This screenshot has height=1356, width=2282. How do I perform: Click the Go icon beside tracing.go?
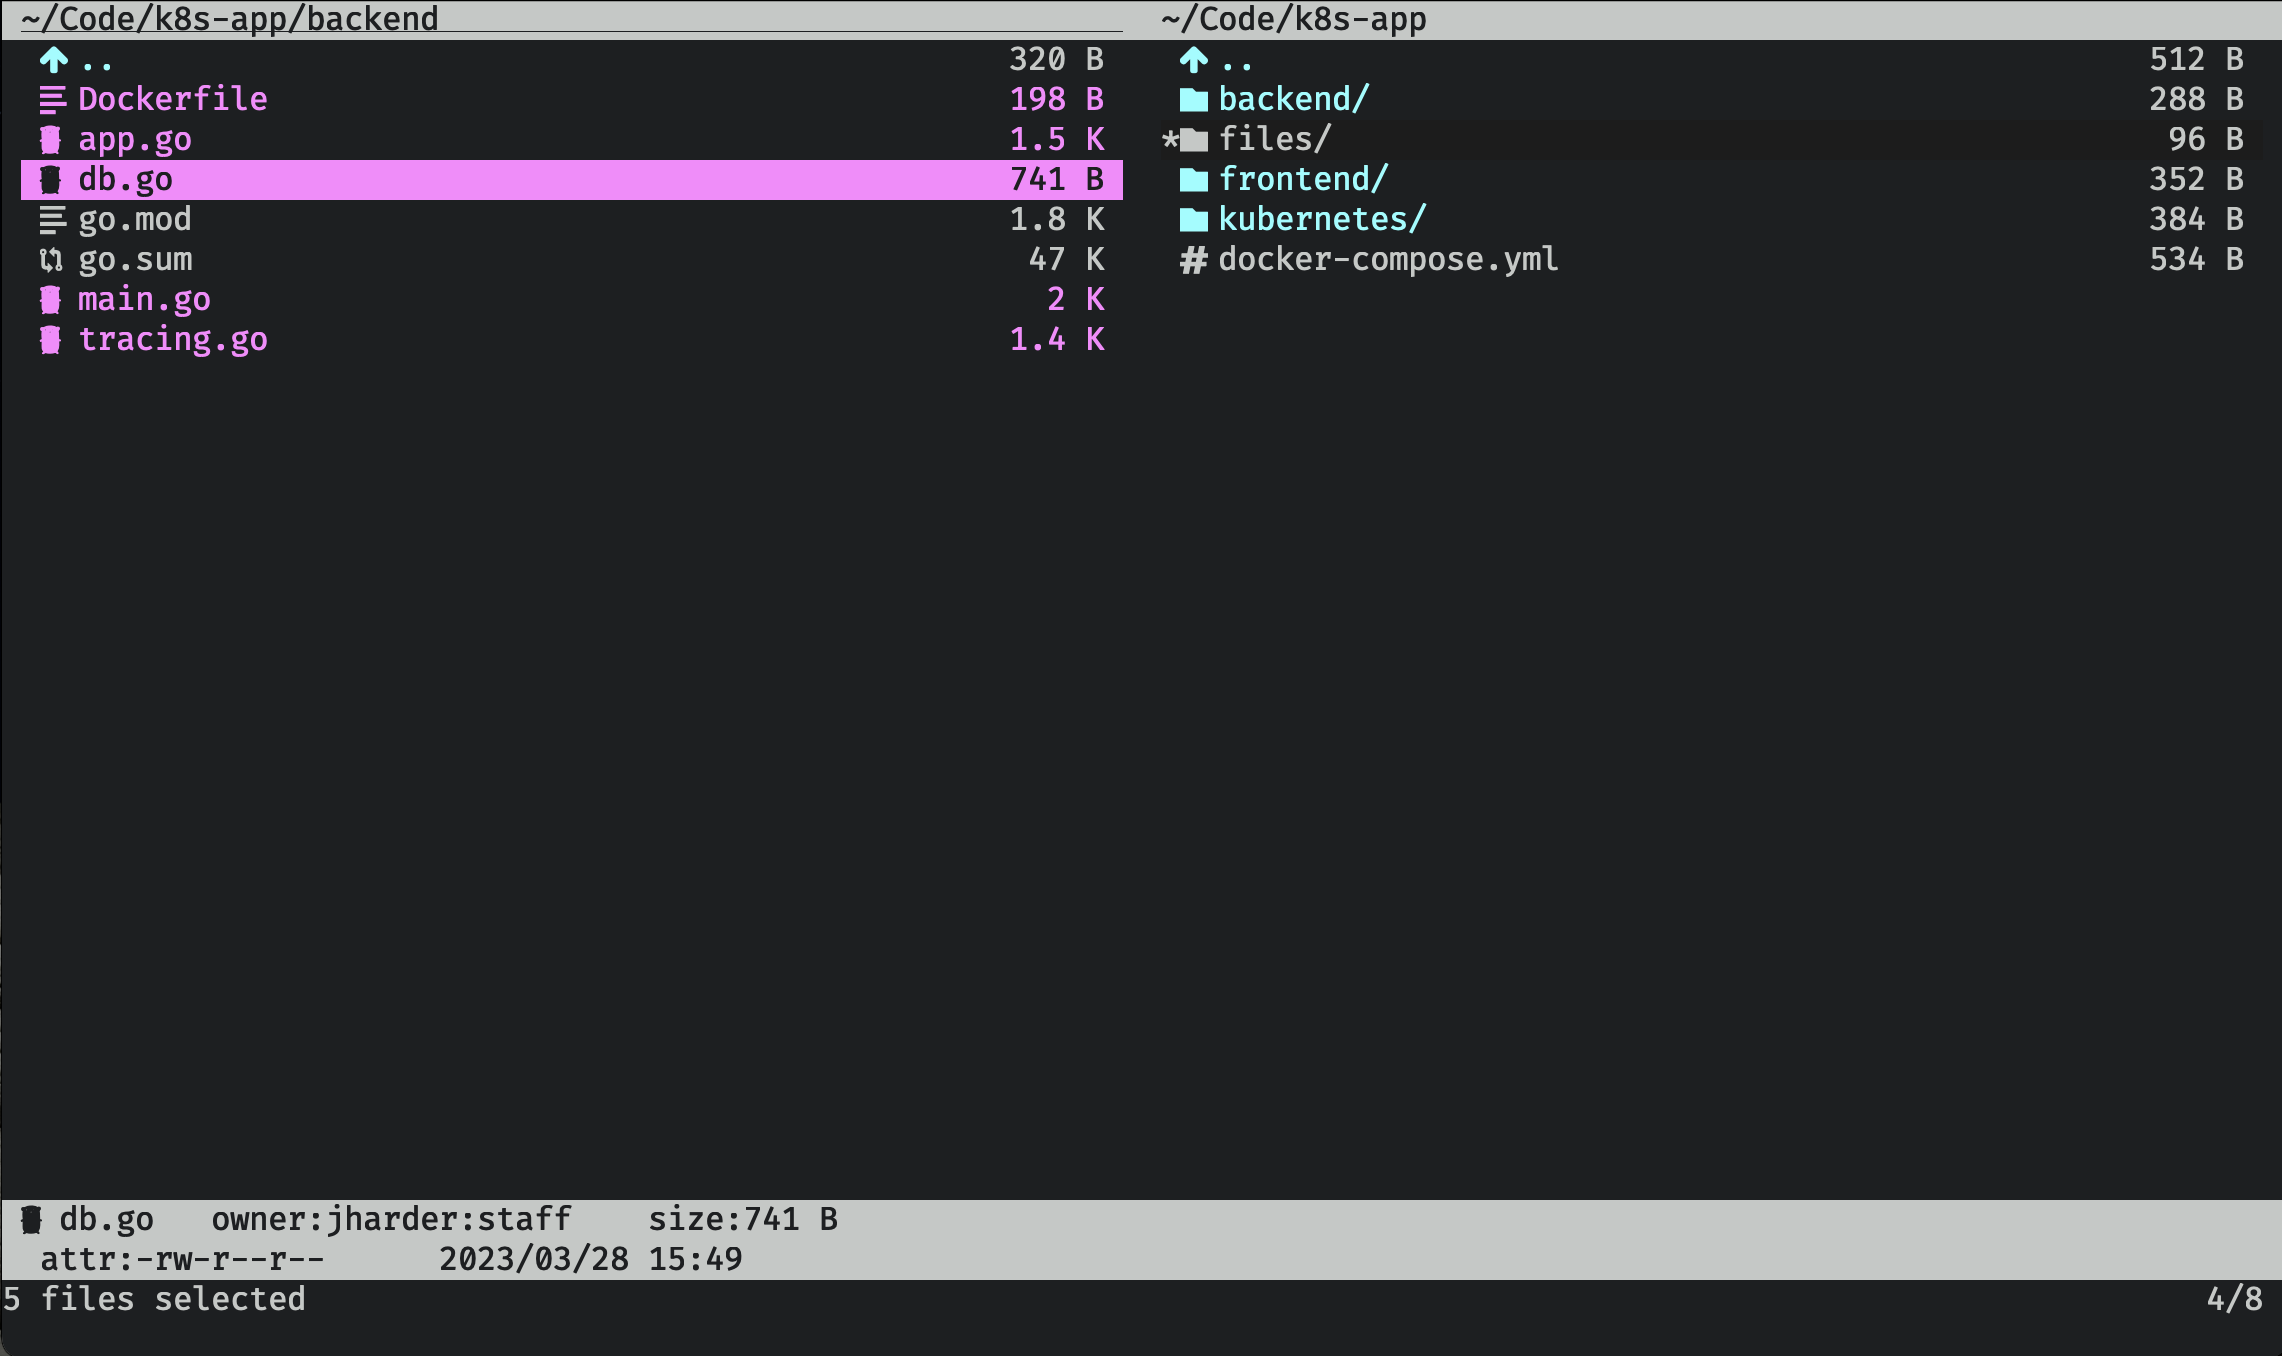pyautogui.click(x=50, y=340)
